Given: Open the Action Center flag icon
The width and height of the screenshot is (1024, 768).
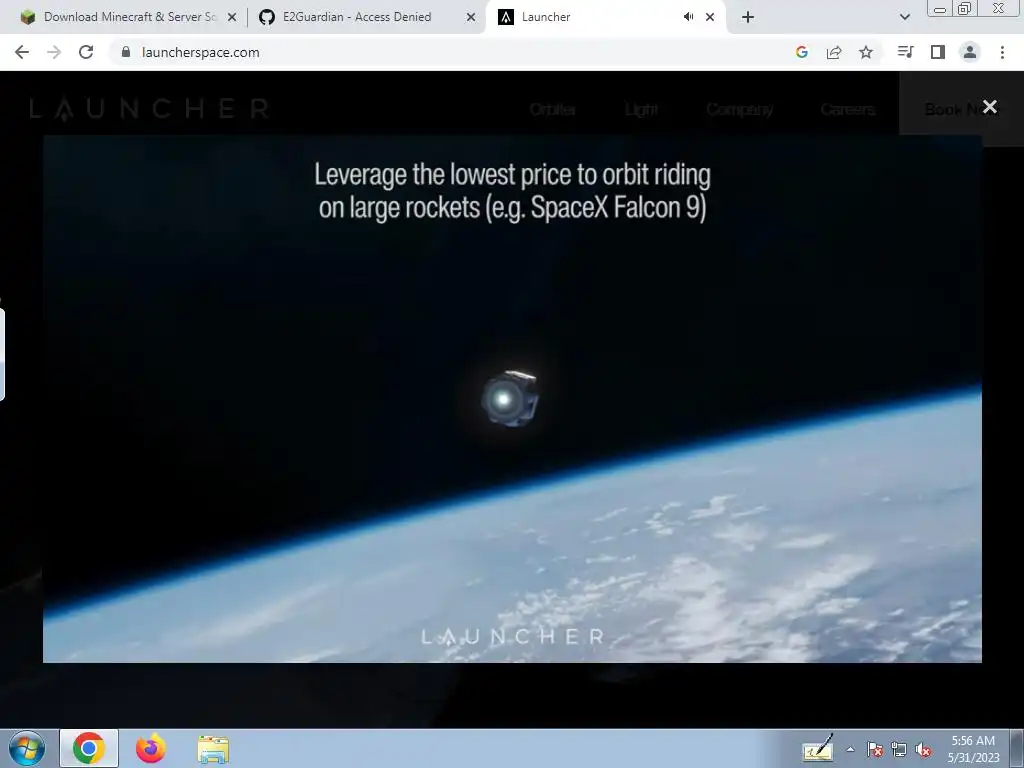Looking at the screenshot, I should [875, 749].
